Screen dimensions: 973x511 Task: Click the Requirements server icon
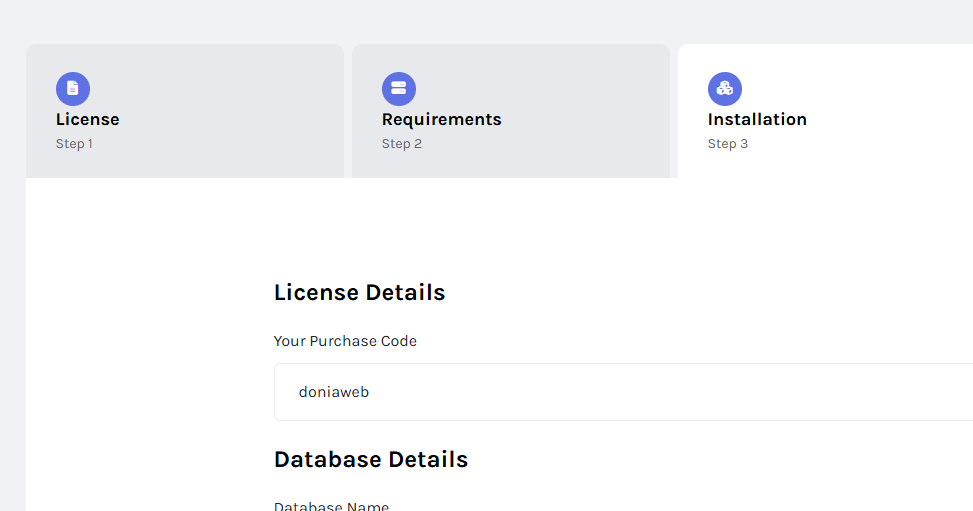click(x=398, y=89)
